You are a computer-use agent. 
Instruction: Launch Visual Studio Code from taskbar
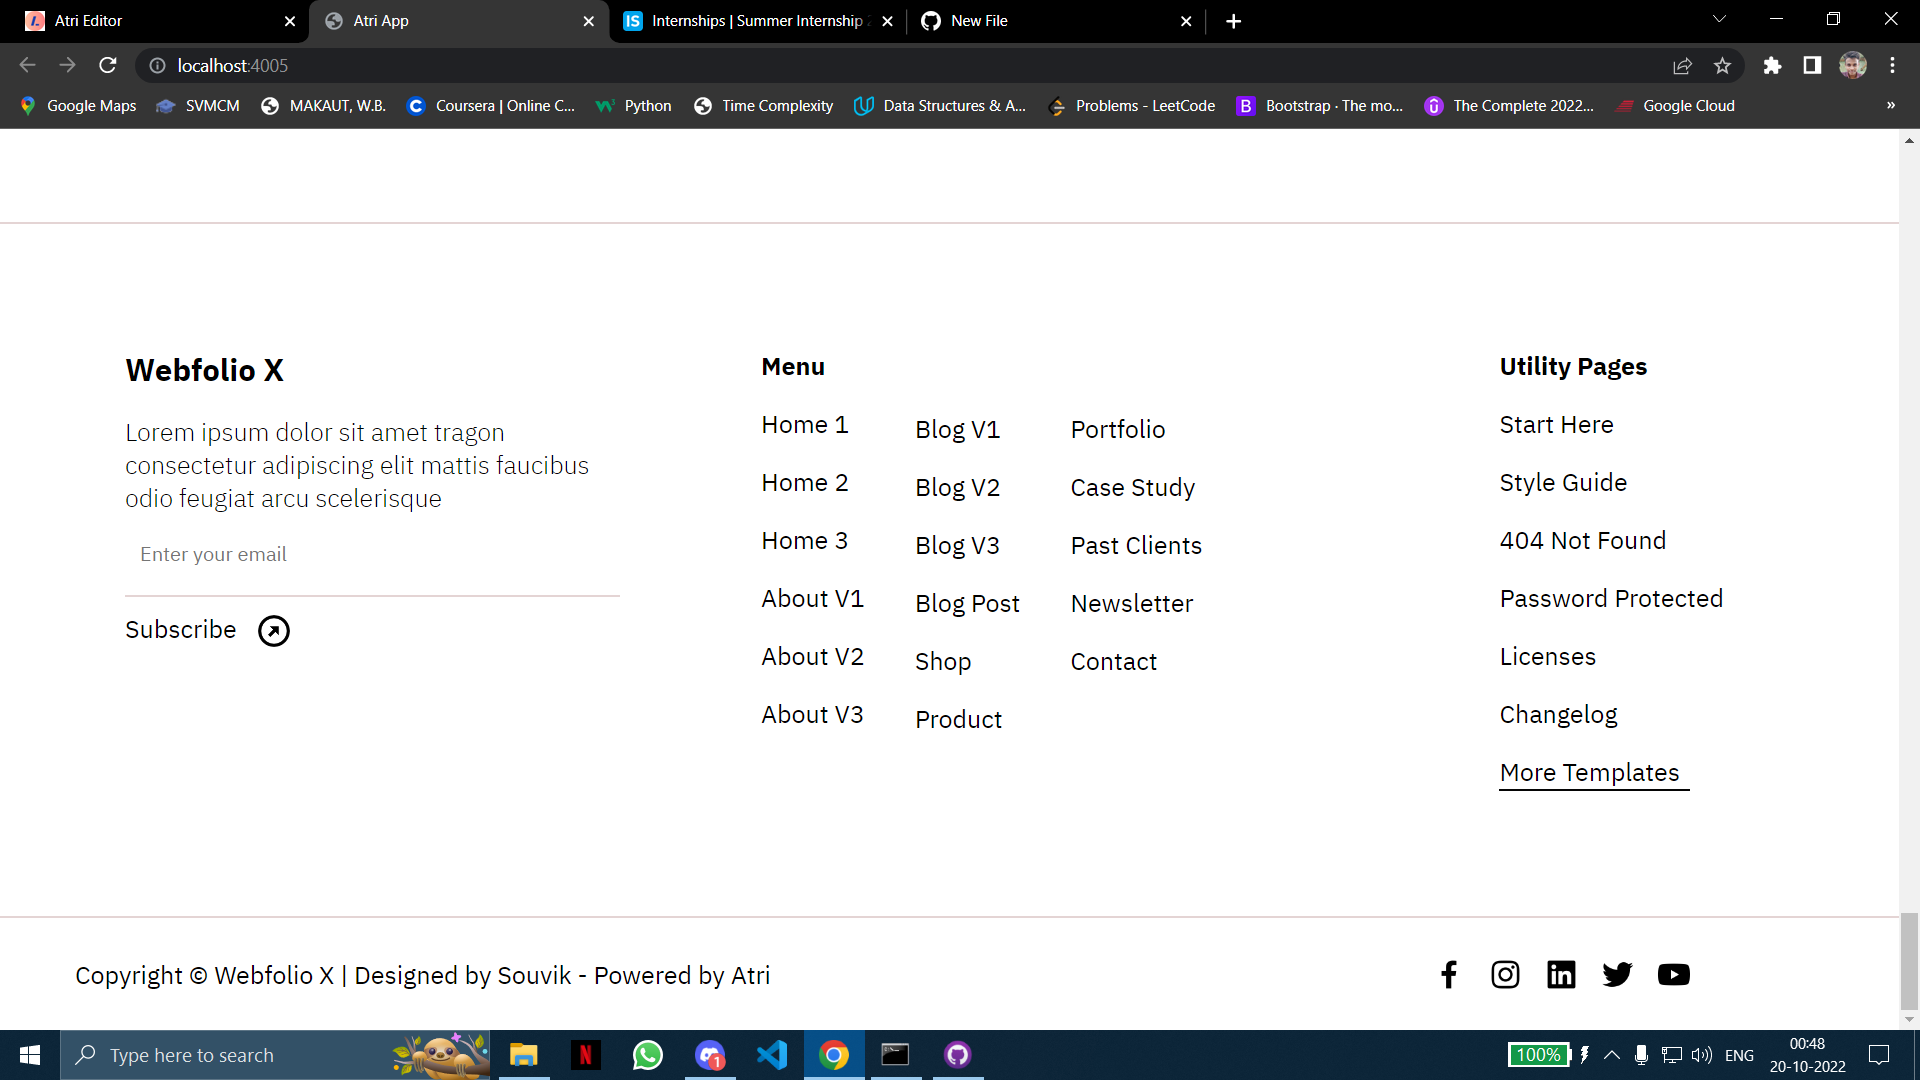[772, 1055]
